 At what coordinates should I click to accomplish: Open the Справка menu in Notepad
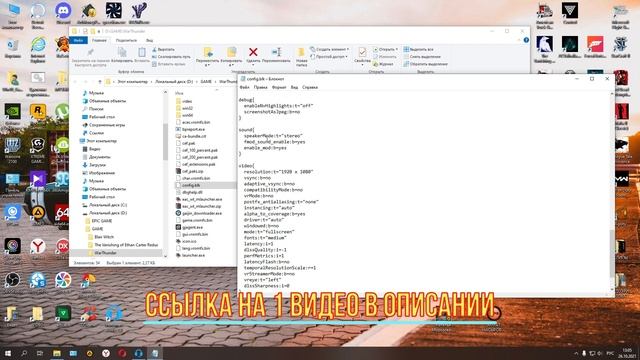click(310, 87)
